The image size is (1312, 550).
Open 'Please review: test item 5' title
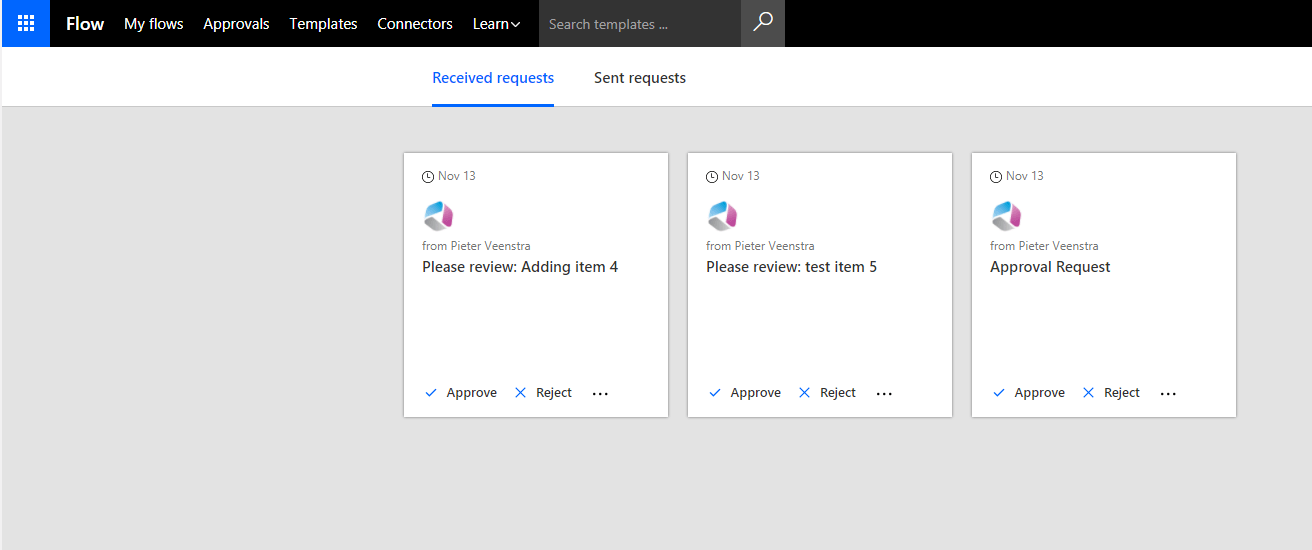click(792, 267)
